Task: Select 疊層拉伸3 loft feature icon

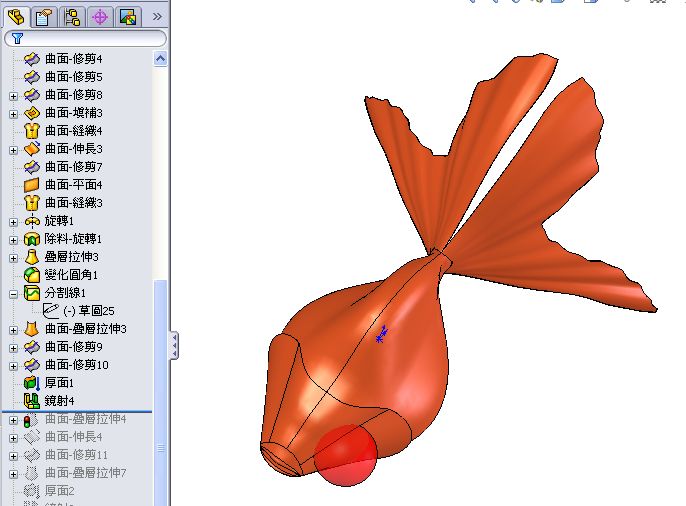Action: click(32, 257)
